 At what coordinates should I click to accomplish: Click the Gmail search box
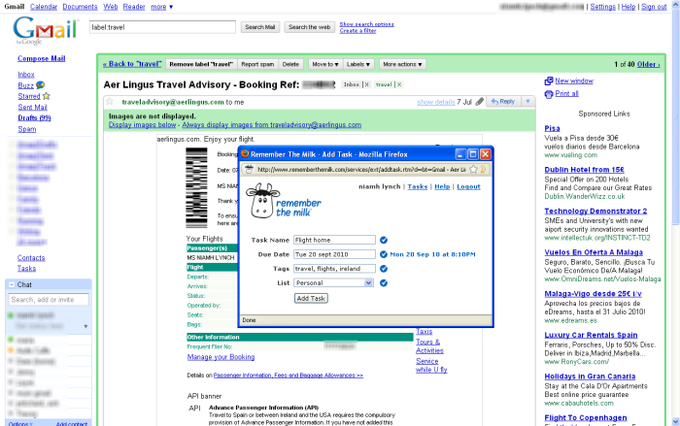point(162,27)
